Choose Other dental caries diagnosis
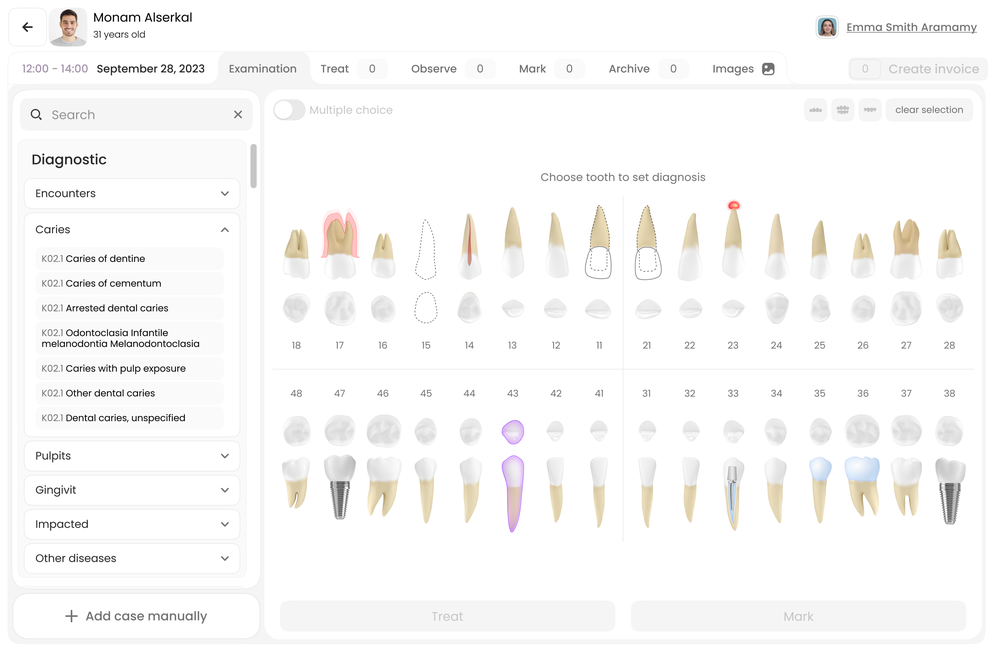1000x652 pixels. [x=129, y=393]
